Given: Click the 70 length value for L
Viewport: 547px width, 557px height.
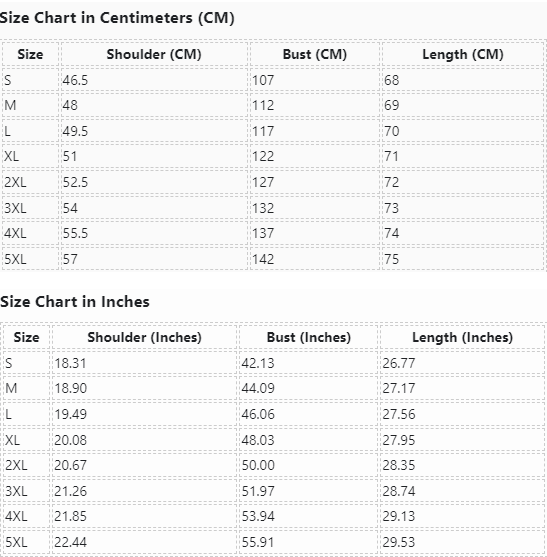Looking at the screenshot, I should coord(391,131).
